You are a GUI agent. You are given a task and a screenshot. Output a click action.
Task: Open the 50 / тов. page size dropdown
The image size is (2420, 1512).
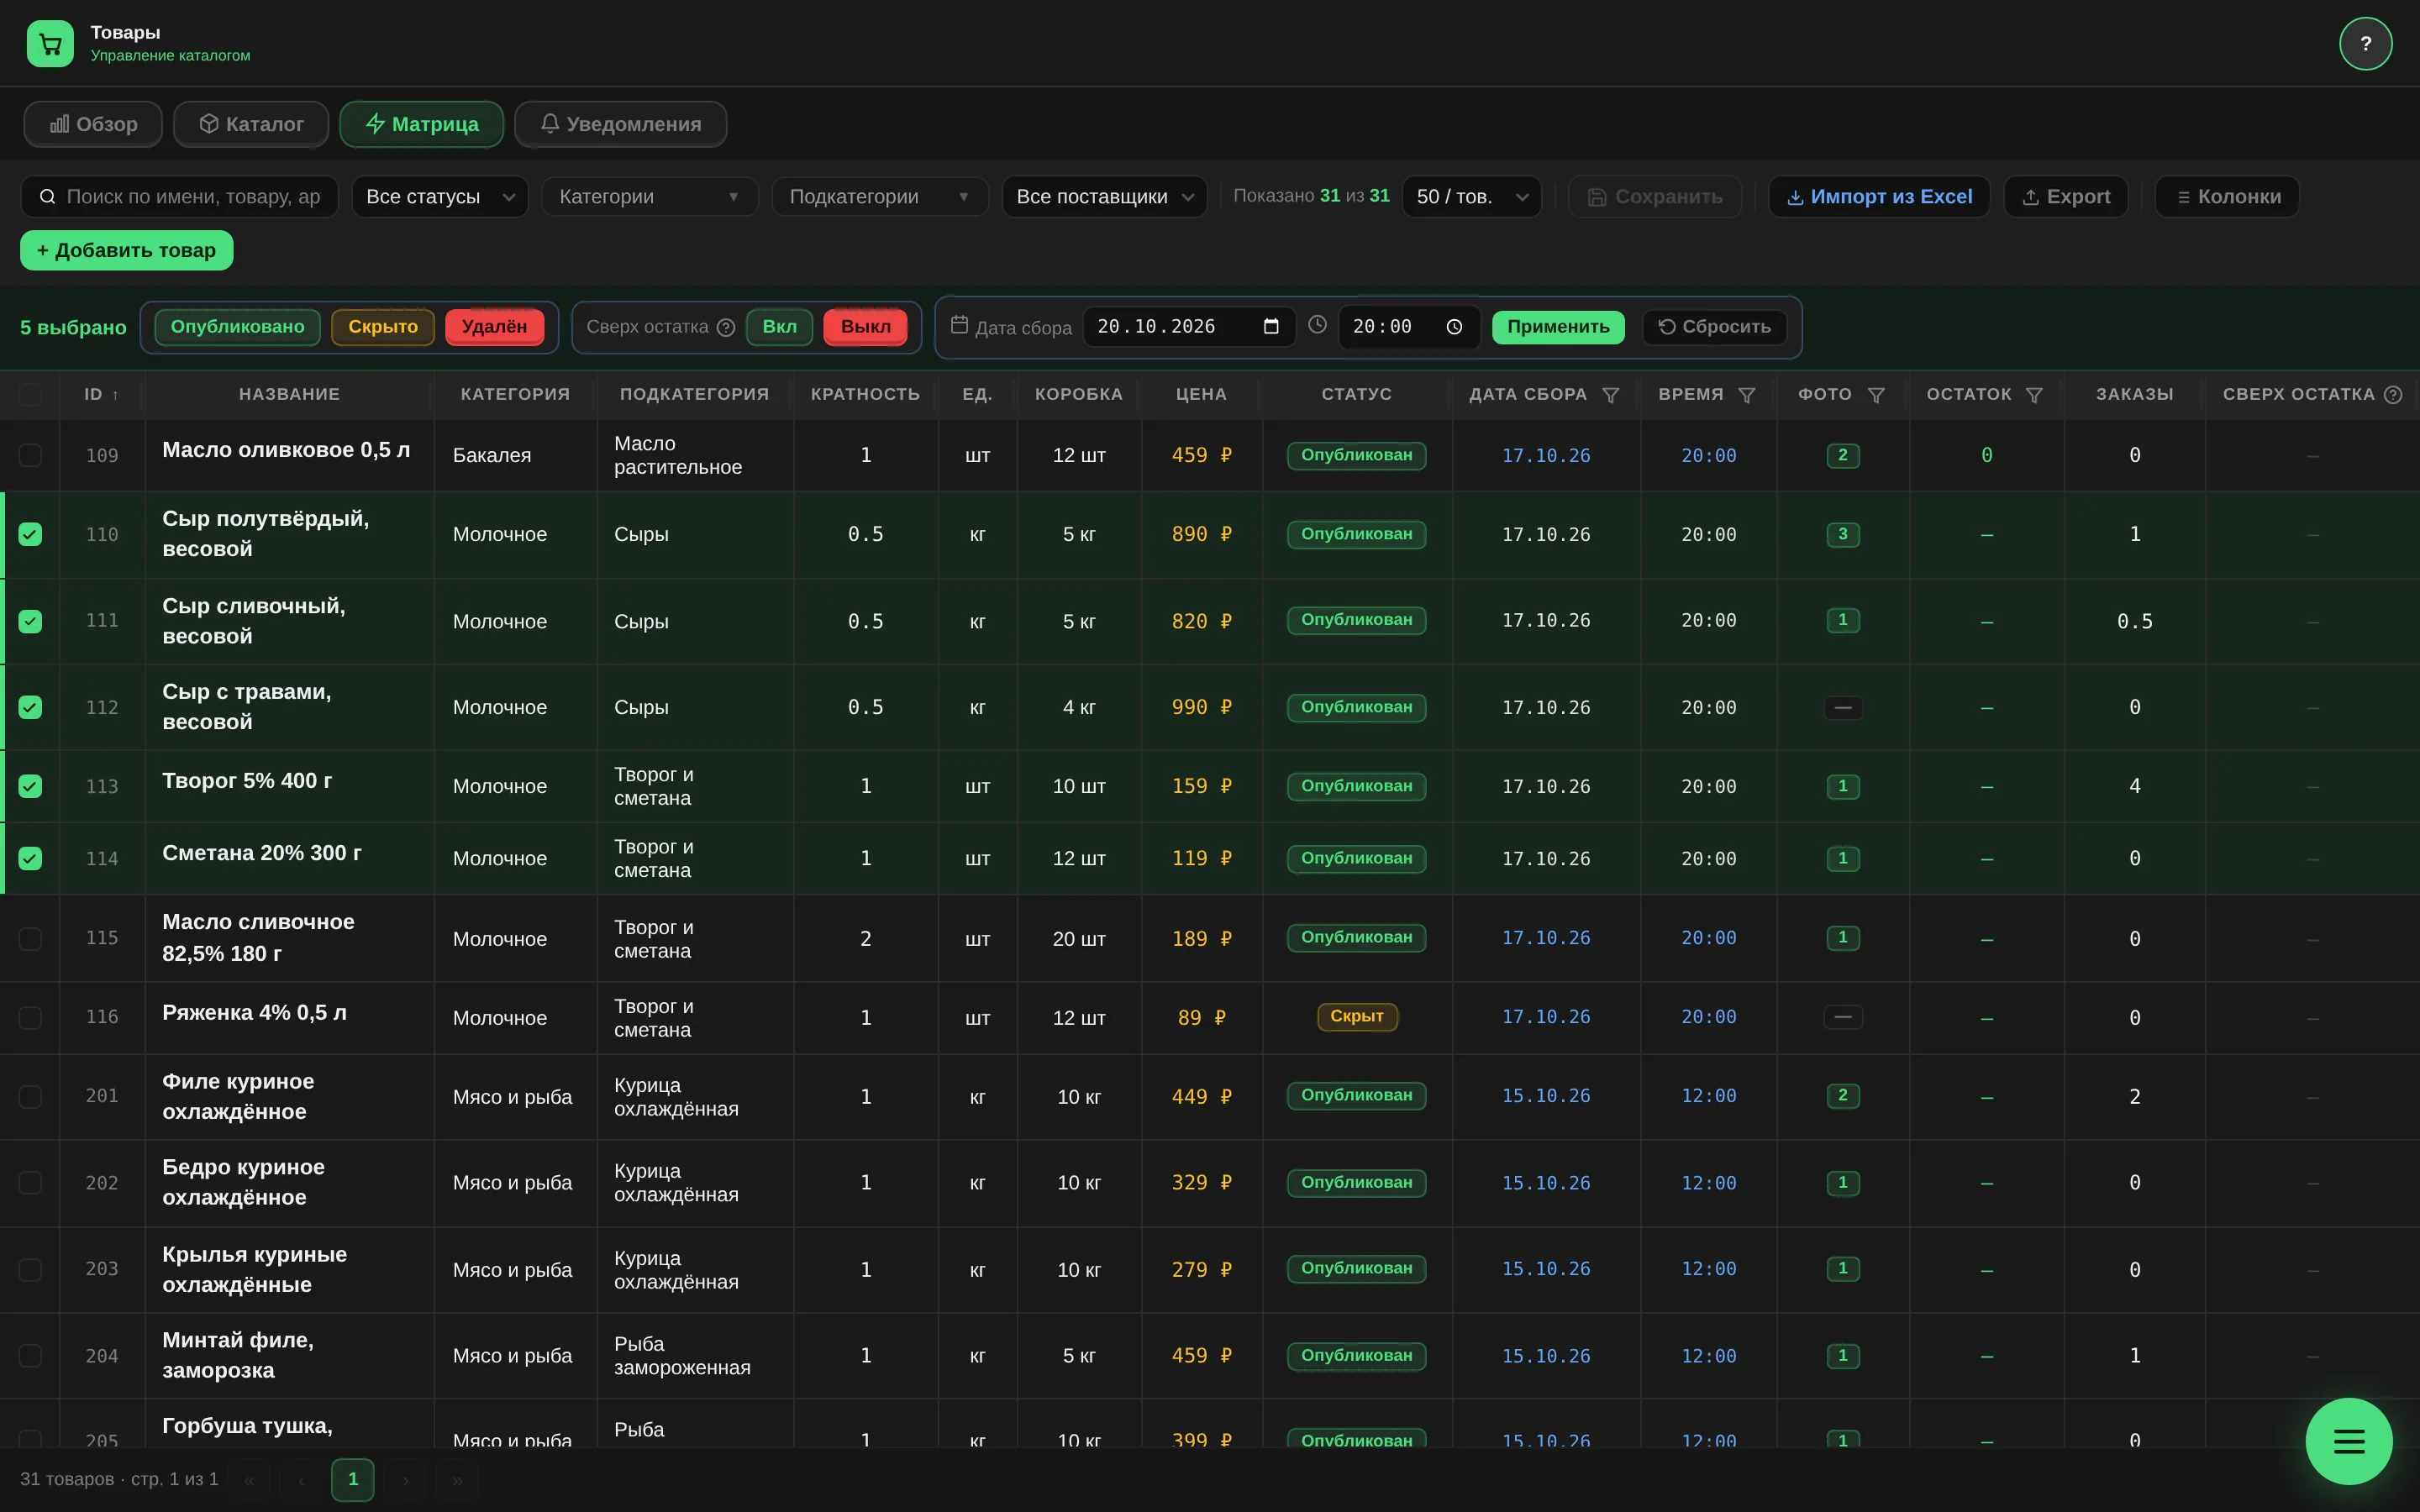coord(1472,197)
